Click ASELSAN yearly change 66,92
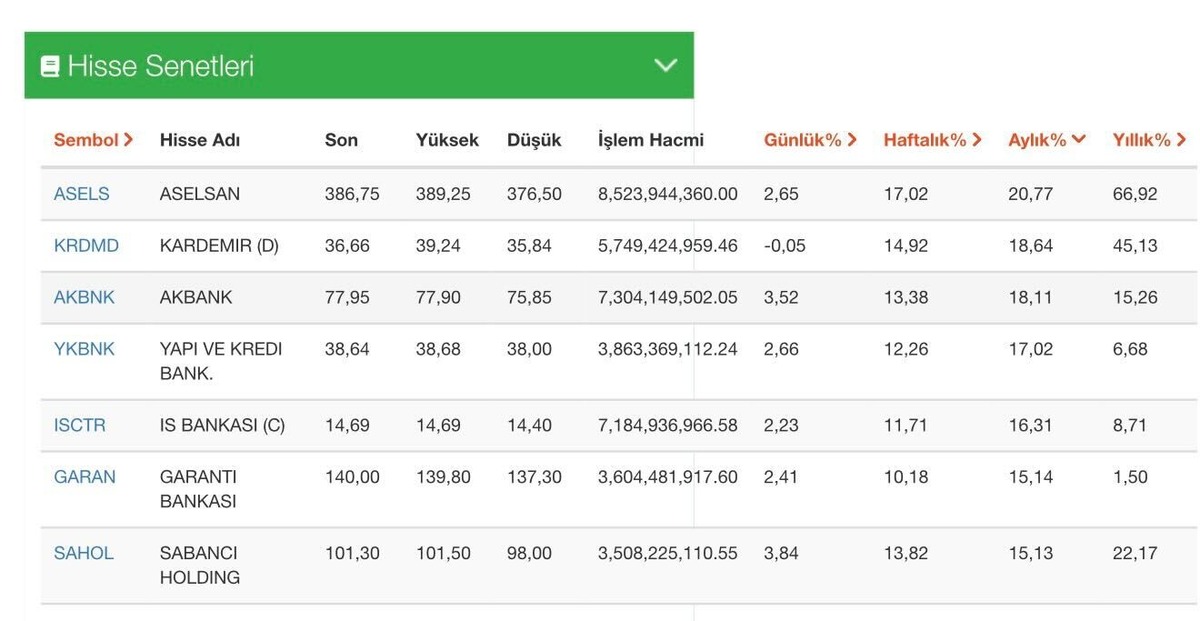 (x=1135, y=194)
